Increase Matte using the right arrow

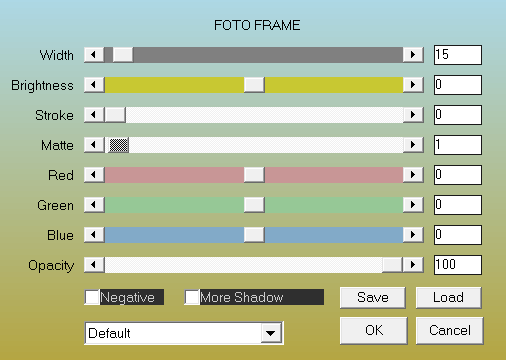click(x=413, y=145)
